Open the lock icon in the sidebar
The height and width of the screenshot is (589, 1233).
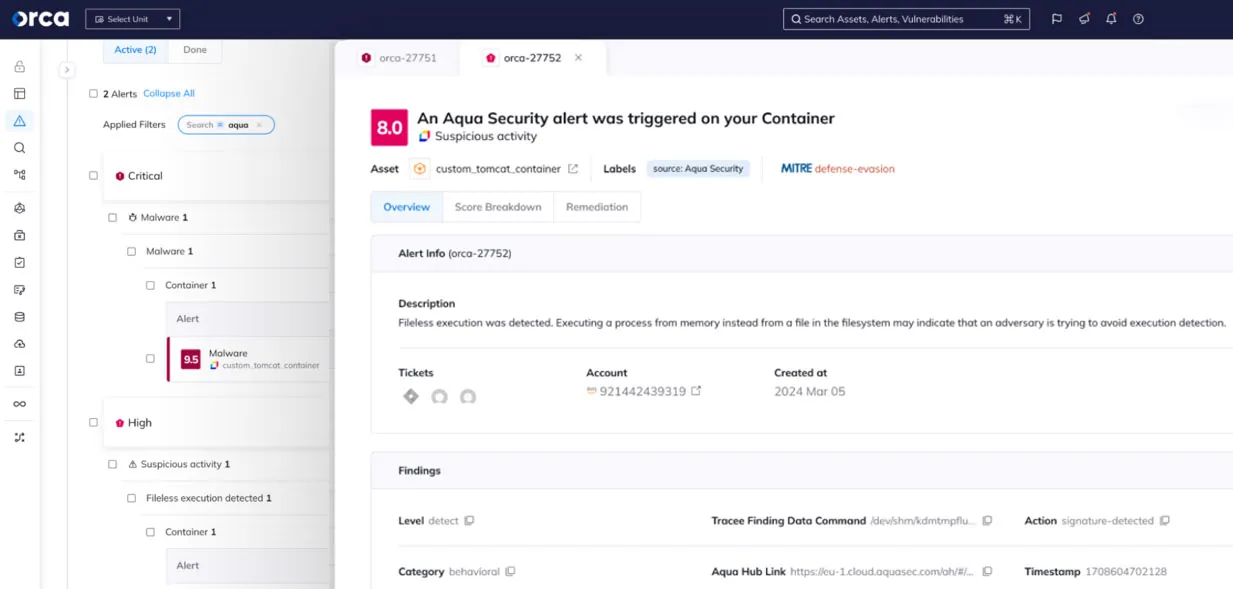pos(19,67)
